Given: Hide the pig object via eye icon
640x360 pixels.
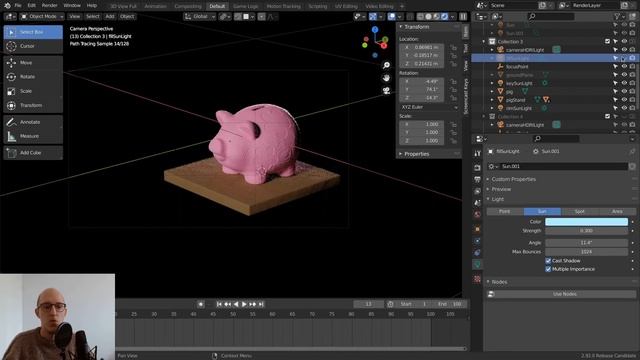Looking at the screenshot, I should (x=624, y=91).
